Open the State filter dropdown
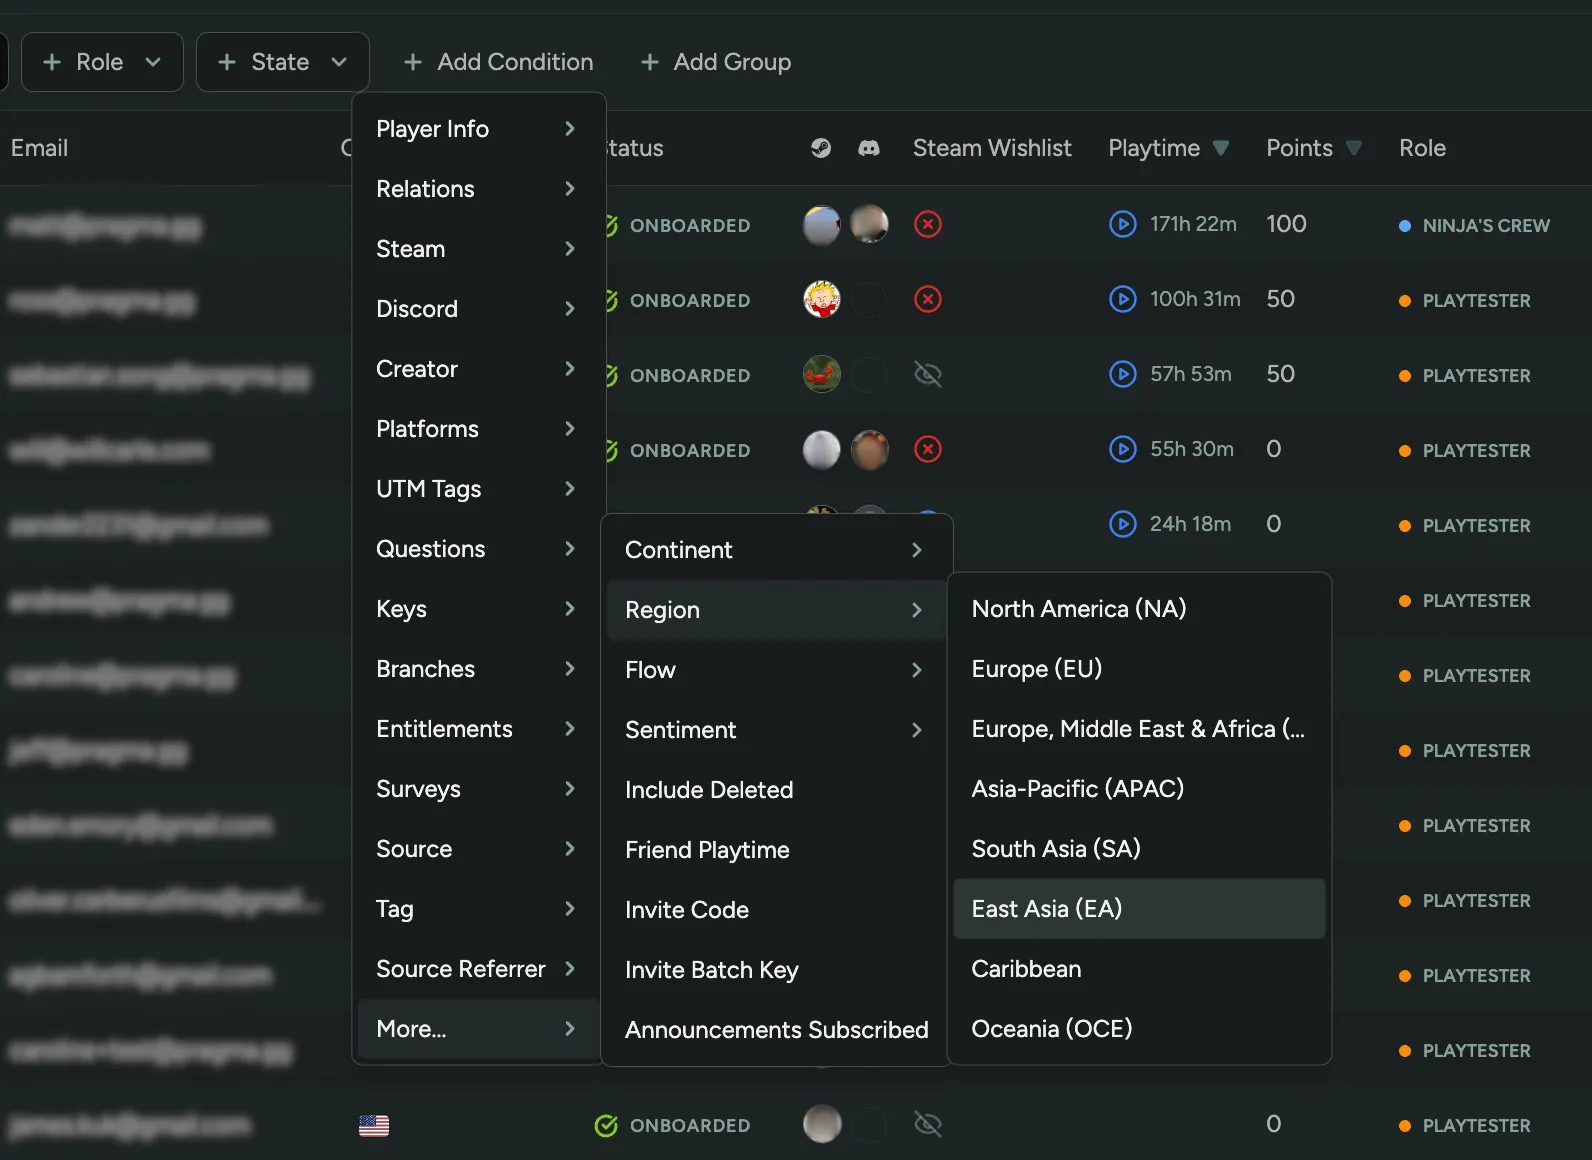The height and width of the screenshot is (1160, 1592). (282, 62)
